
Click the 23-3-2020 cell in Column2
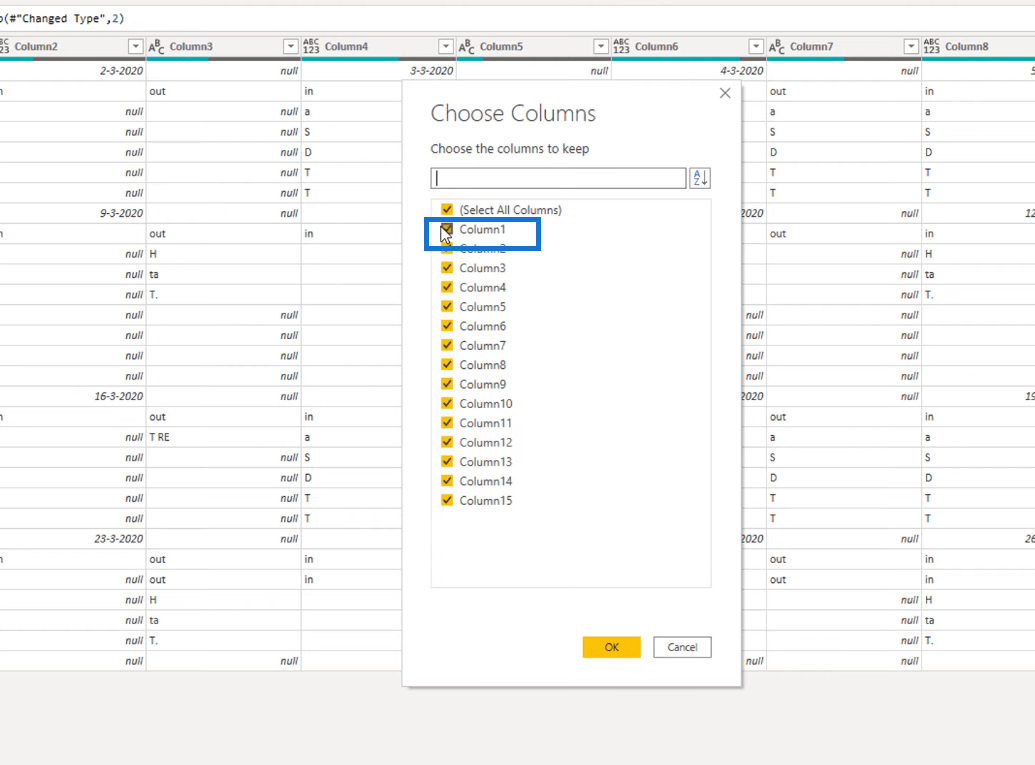click(73, 539)
